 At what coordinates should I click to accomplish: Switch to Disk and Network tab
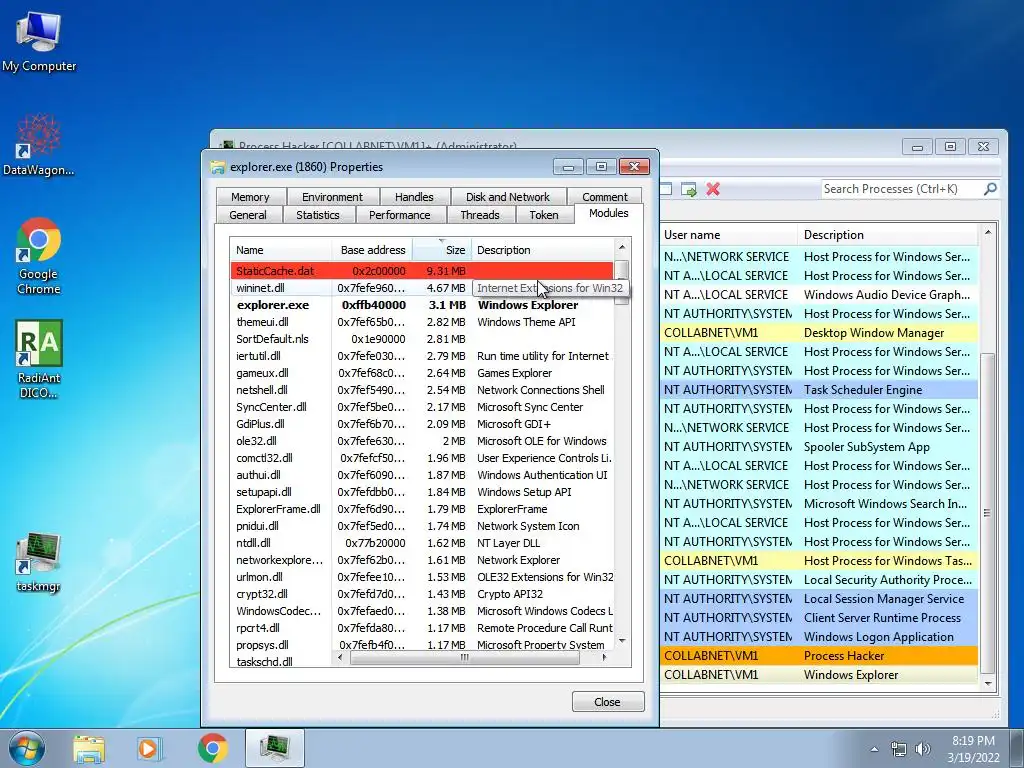click(x=507, y=197)
